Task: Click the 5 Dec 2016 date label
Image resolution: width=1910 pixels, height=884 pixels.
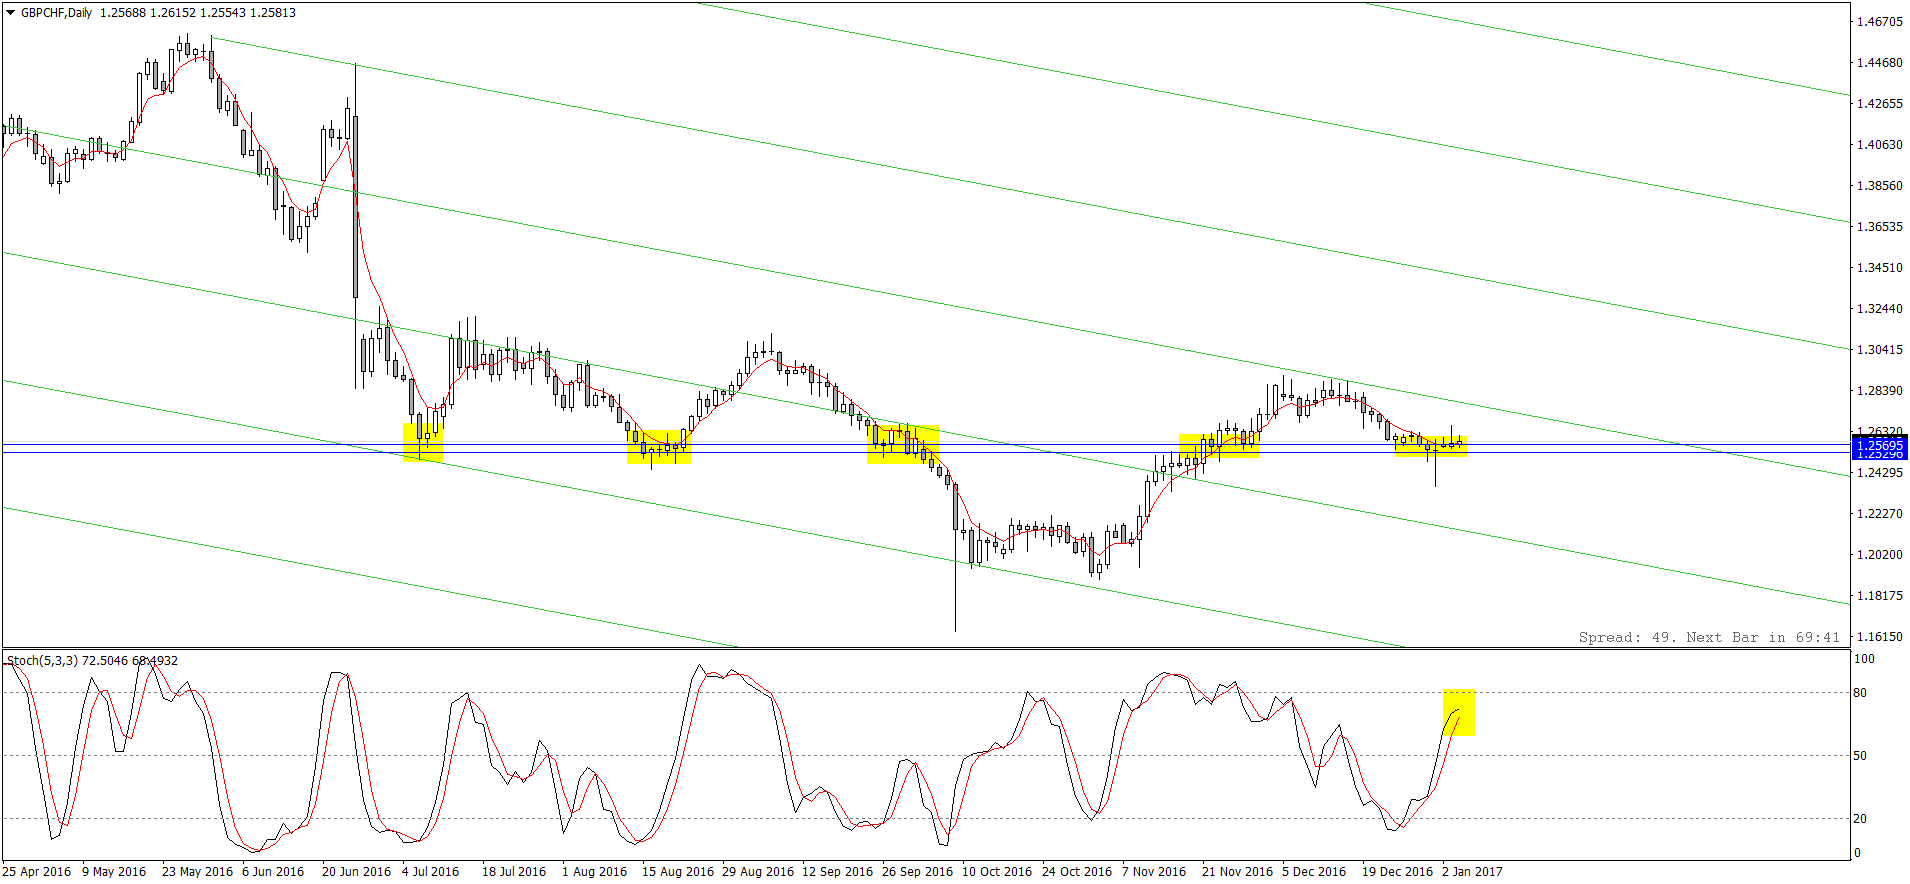Action: pyautogui.click(x=1314, y=871)
